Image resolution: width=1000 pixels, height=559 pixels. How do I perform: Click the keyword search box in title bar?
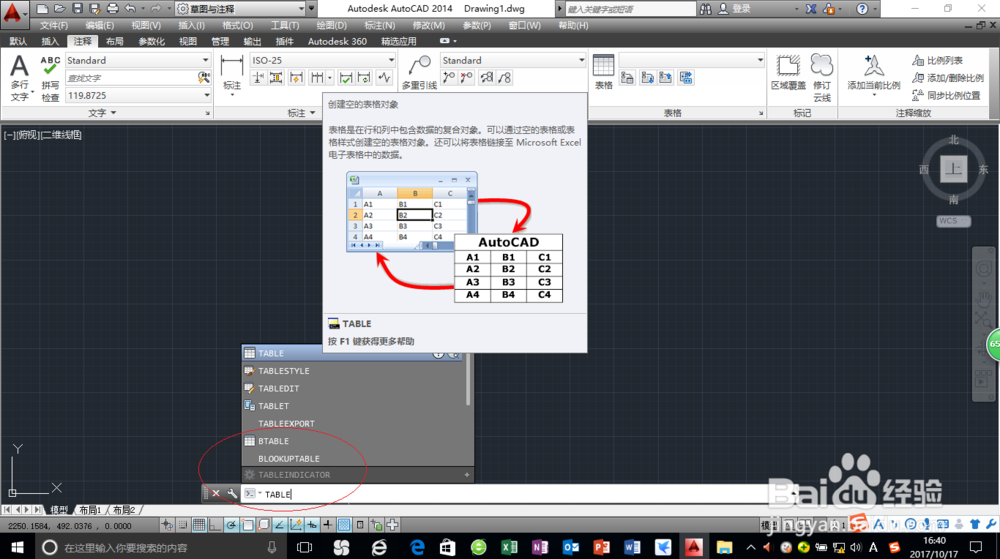tap(630, 9)
